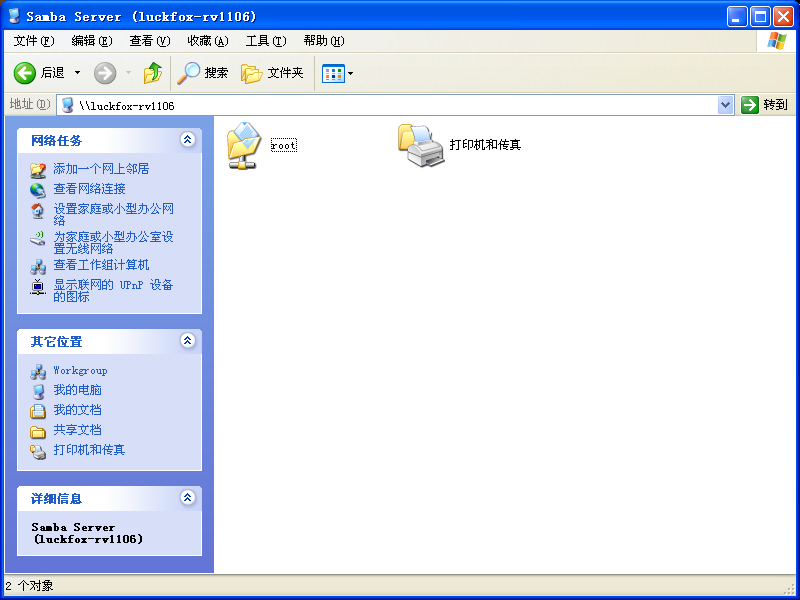Click the Samba Server details text
The image size is (800, 600).
pyautogui.click(x=87, y=533)
